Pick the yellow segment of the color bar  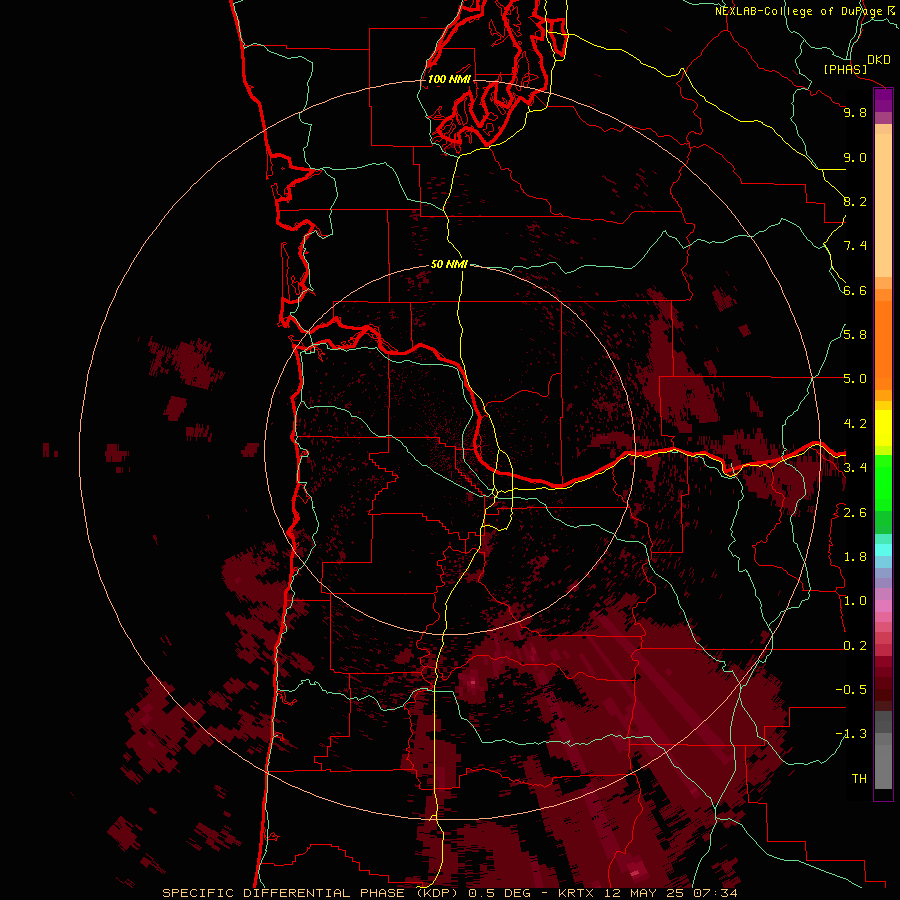pos(883,428)
